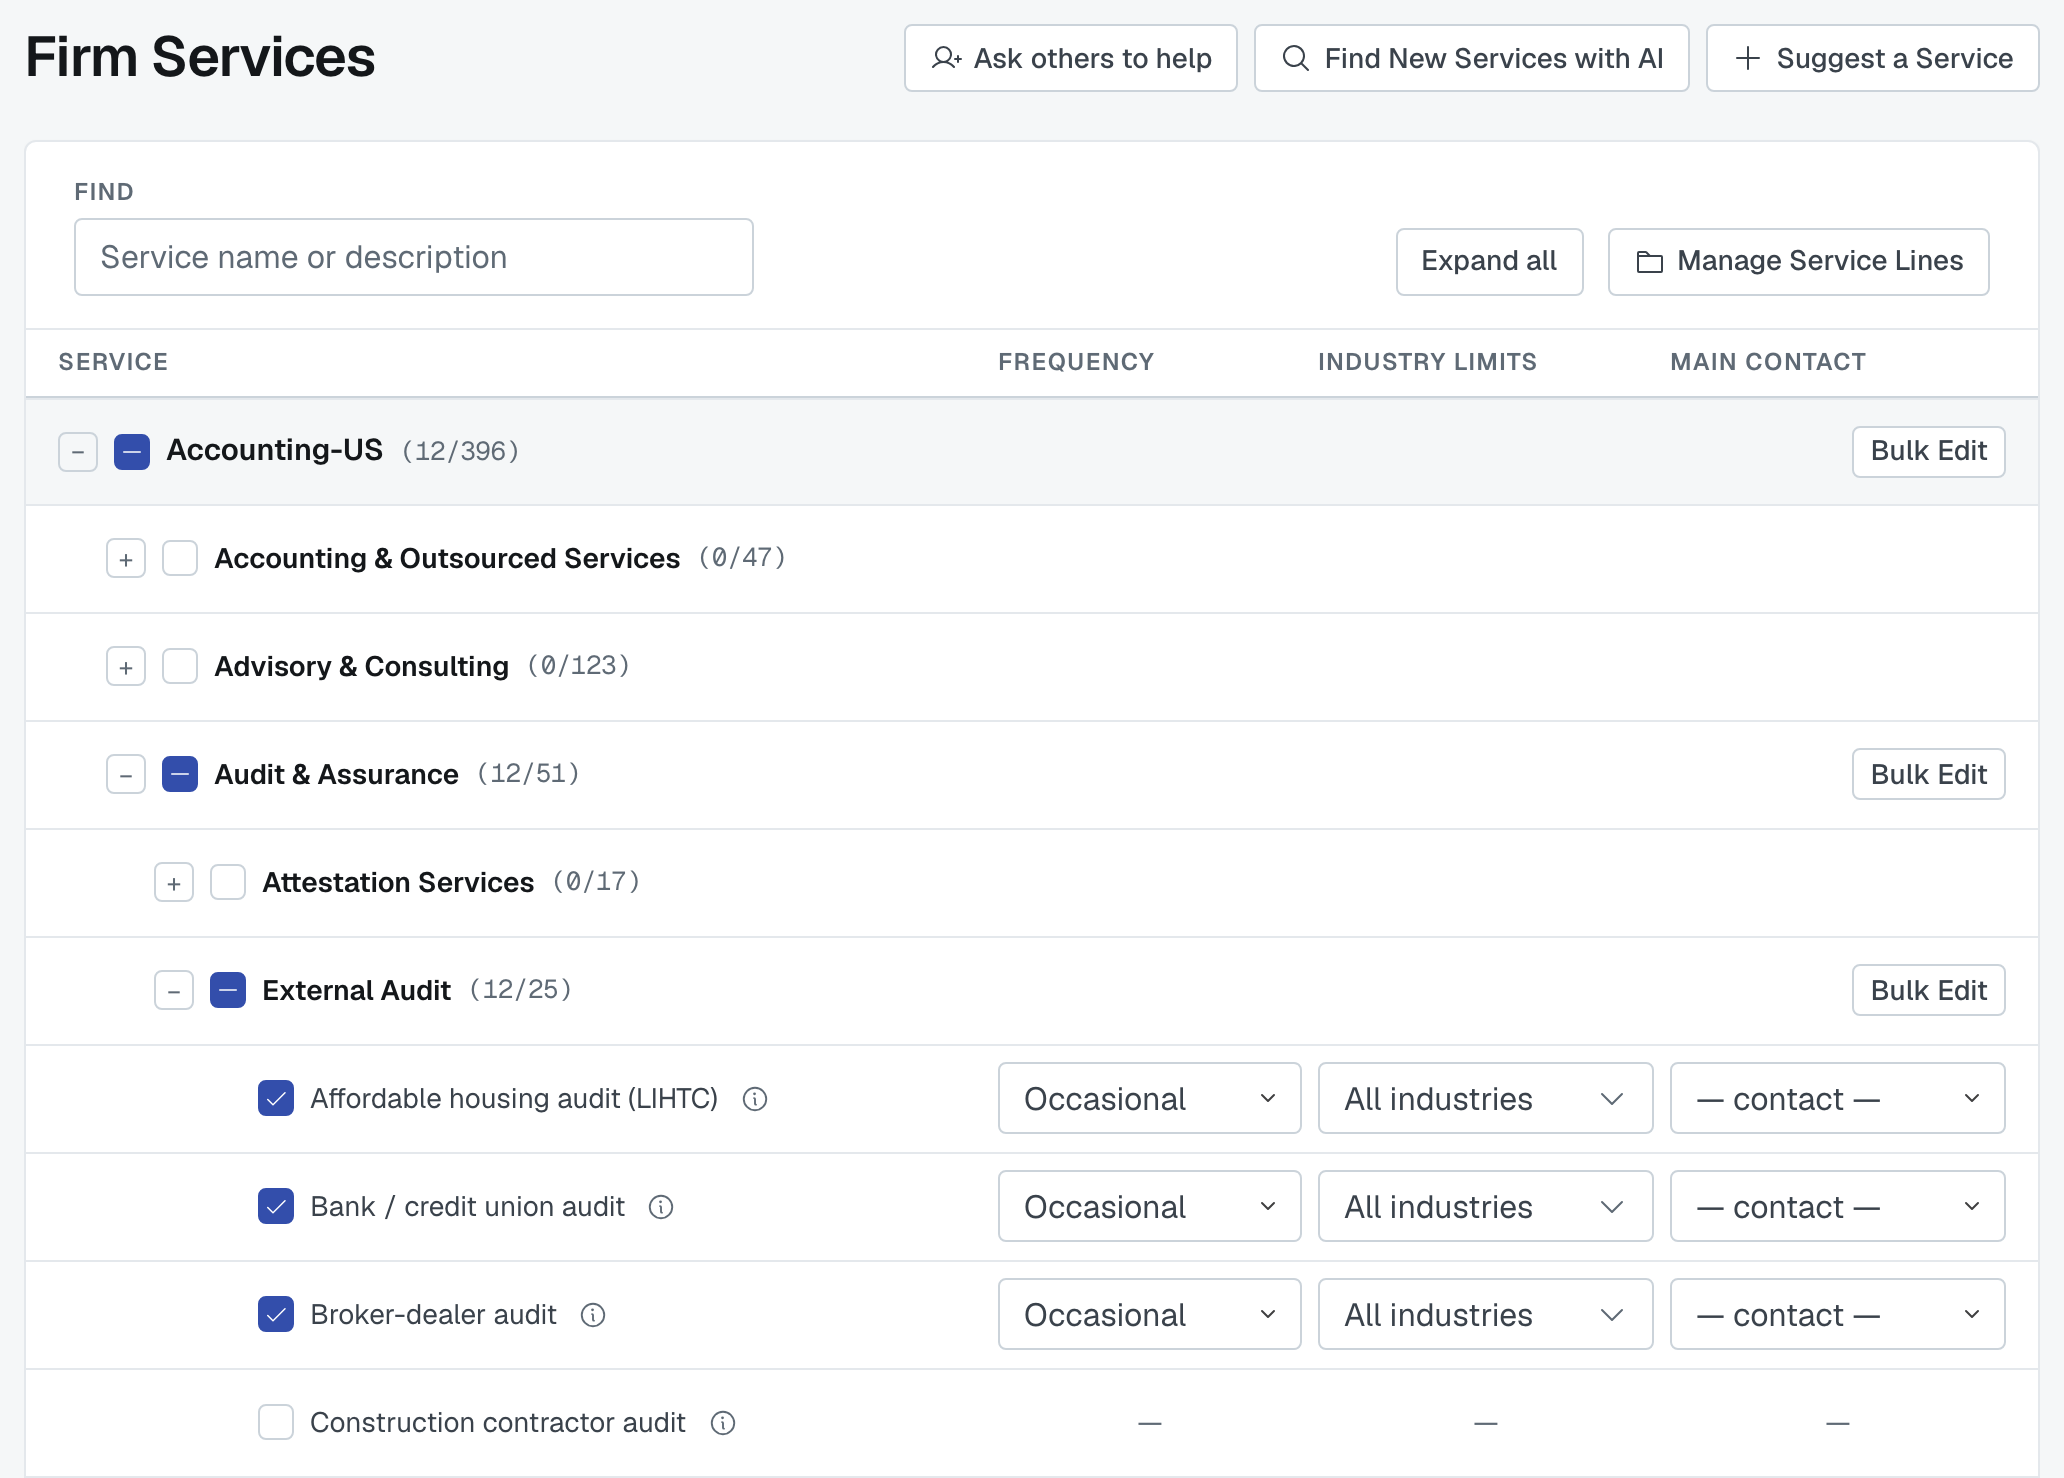Open Main Contact dropdown for Affordable housing audit
This screenshot has height=1478, width=2064.
pyautogui.click(x=1838, y=1098)
